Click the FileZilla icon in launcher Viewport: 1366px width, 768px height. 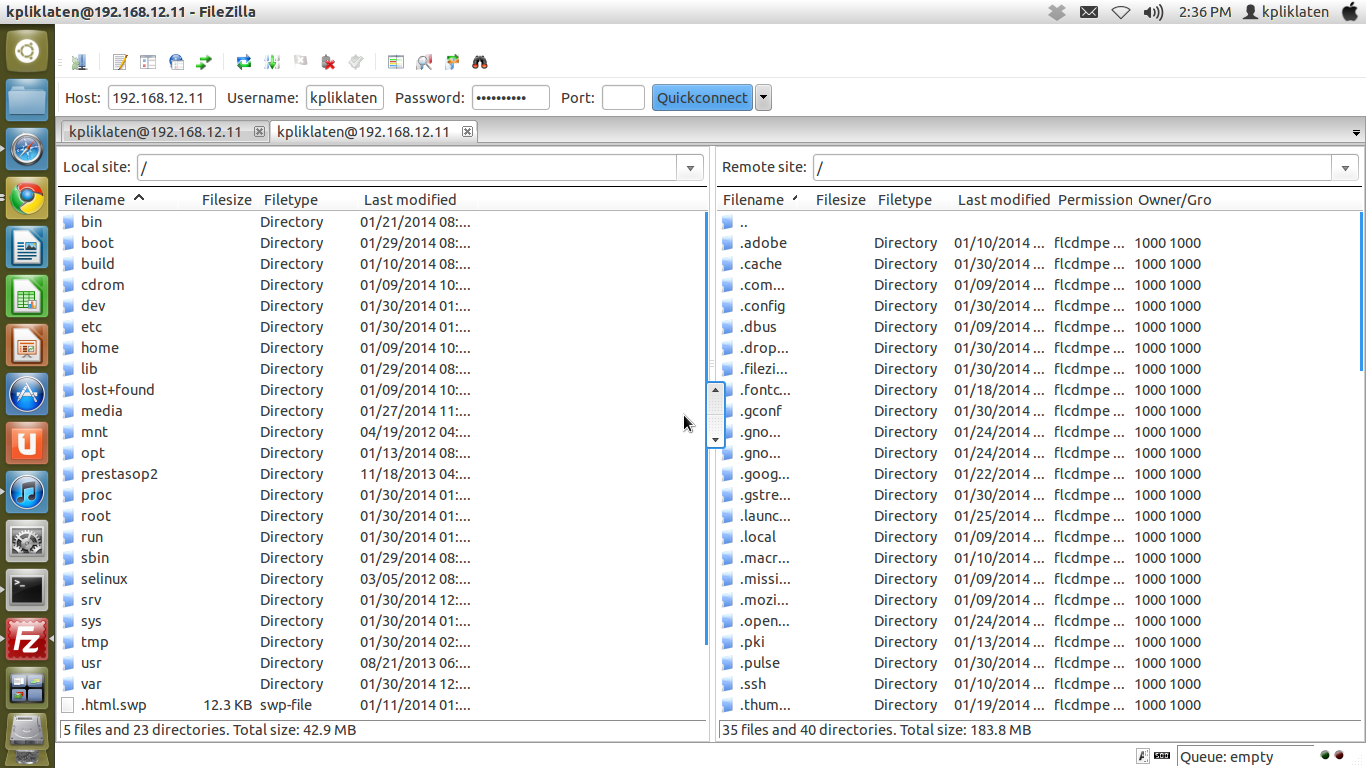27,640
